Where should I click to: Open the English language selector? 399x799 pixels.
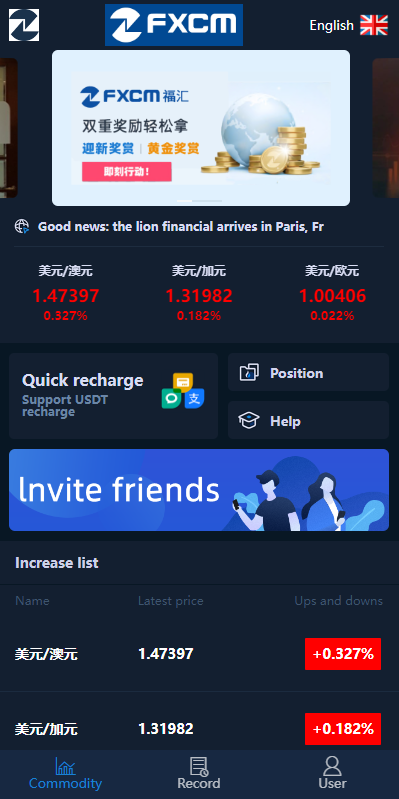pyautogui.click(x=349, y=25)
